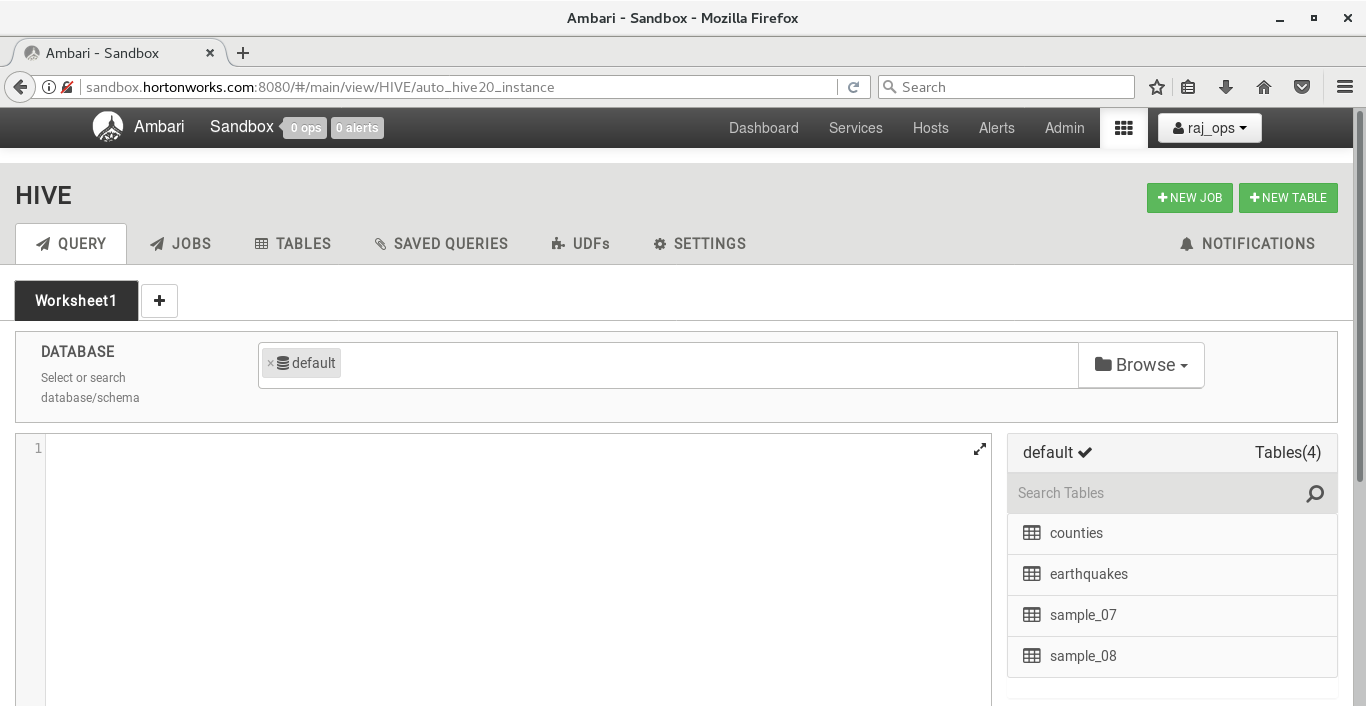This screenshot has width=1366, height=706.
Task: Click the earthquakes table grid icon
Action: coord(1032,574)
